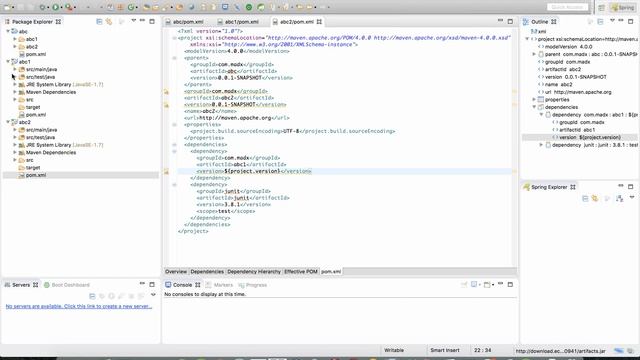Image resolution: width=640 pixels, height=360 pixels.
Task: Open the Outline view menu arrow
Action: [612, 21]
